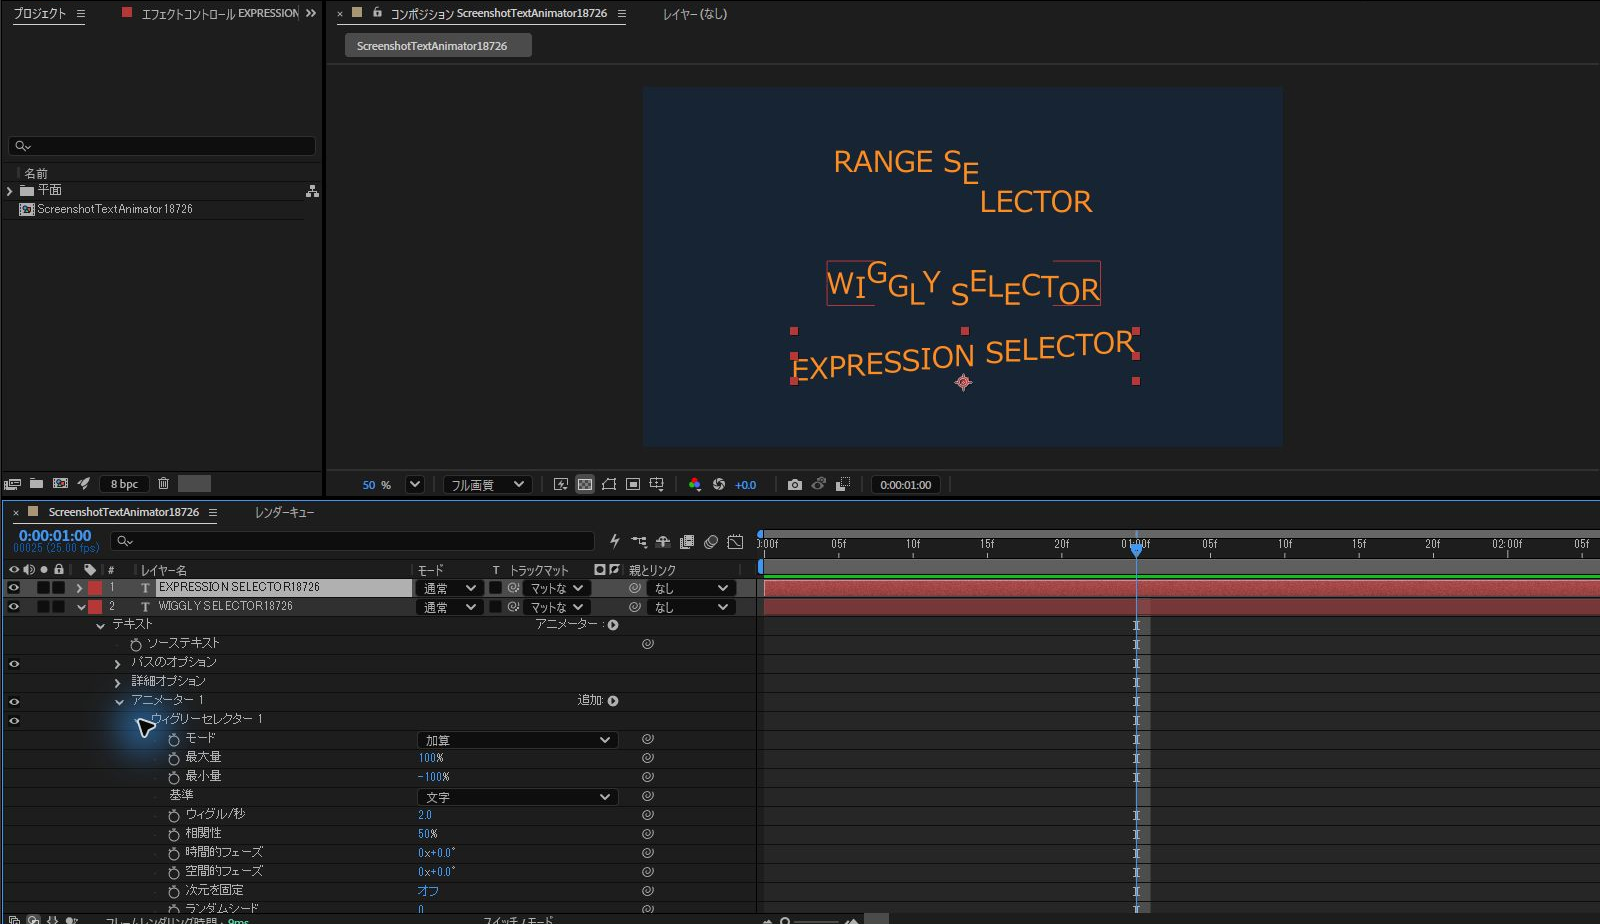Screen dimensions: 1600x924
Task: Open the 基準 文字 dropdown
Action: [517, 797]
